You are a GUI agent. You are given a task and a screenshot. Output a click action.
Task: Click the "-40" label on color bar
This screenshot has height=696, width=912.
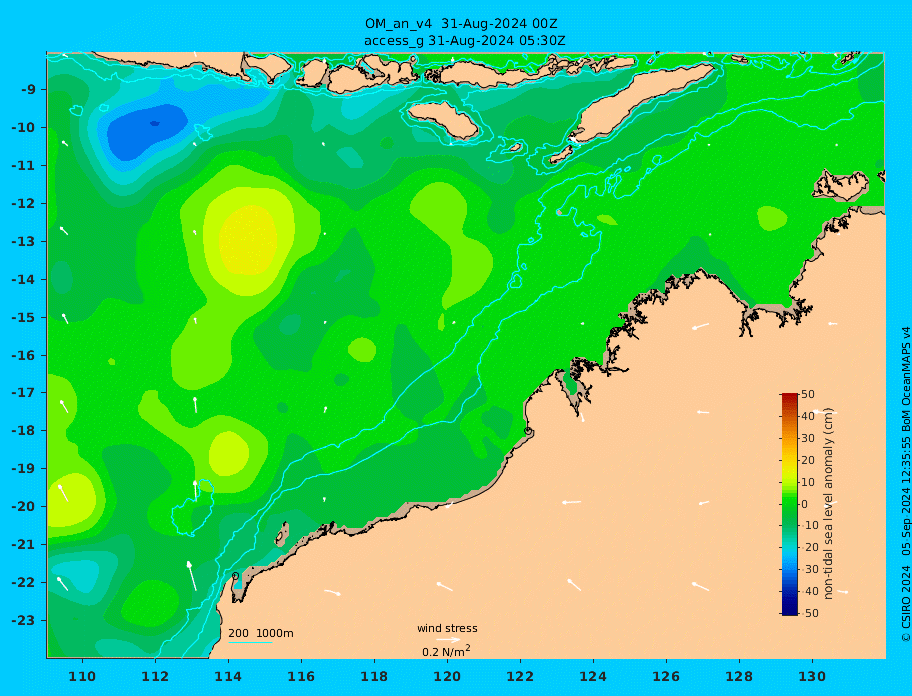pyautogui.click(x=808, y=591)
